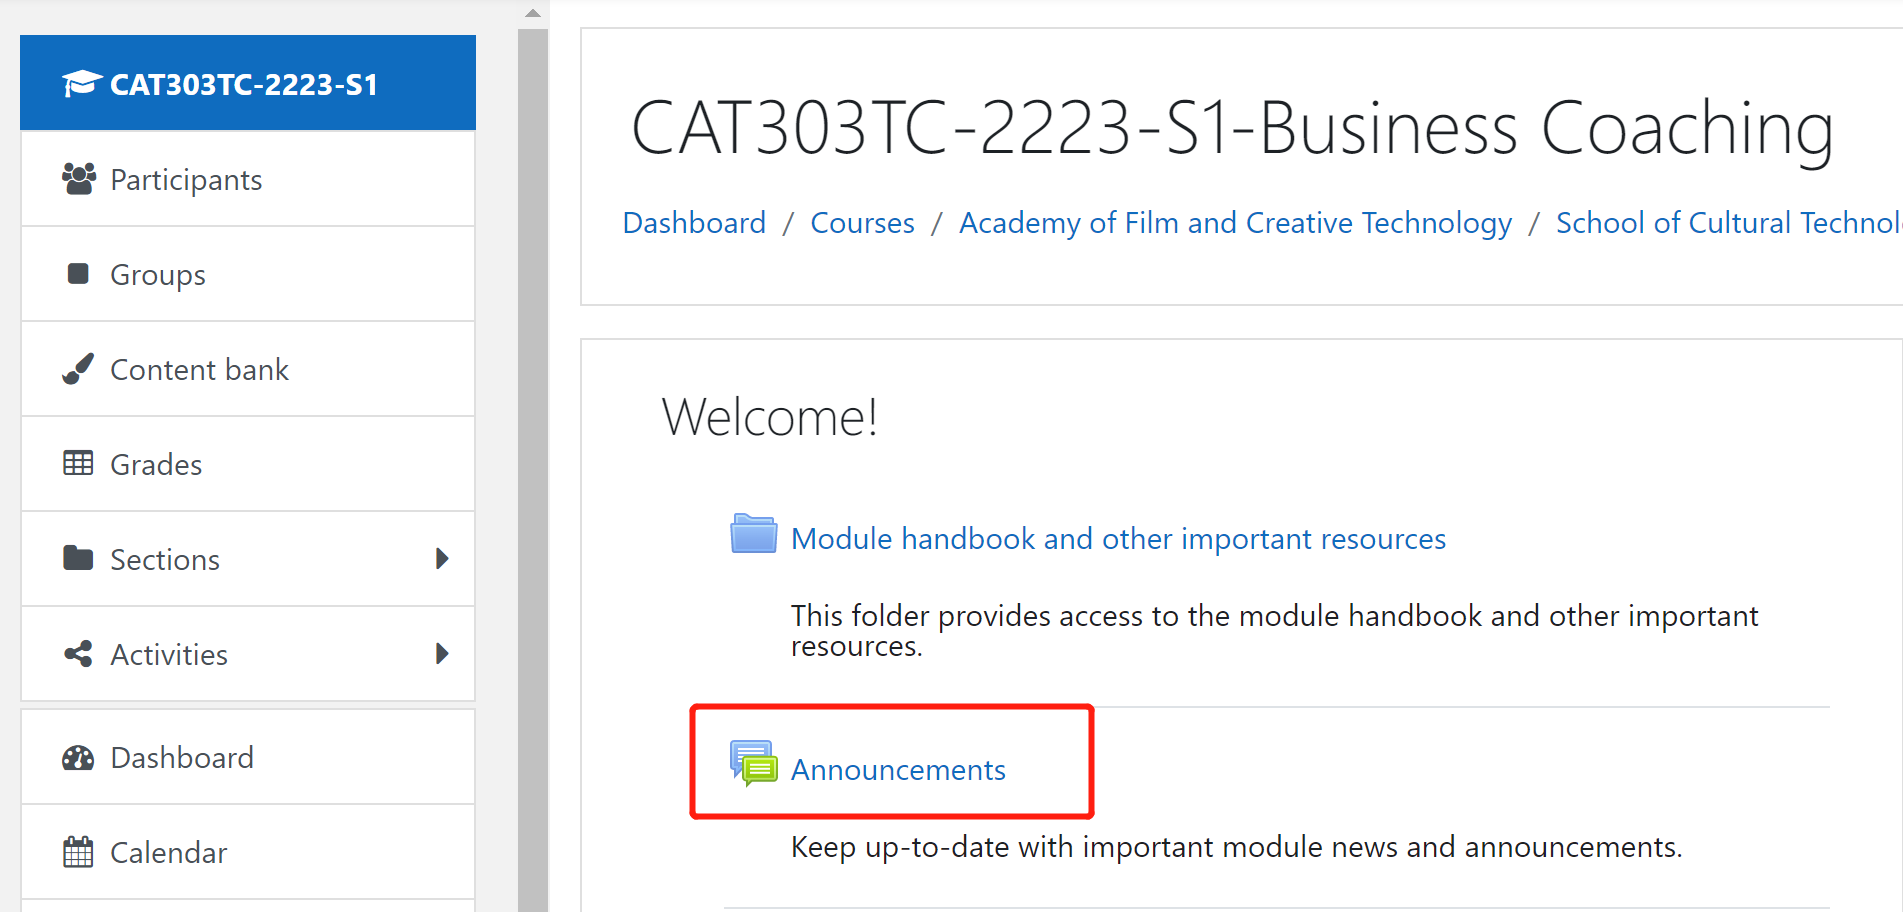Click the Sections folder icon

pos(78,558)
